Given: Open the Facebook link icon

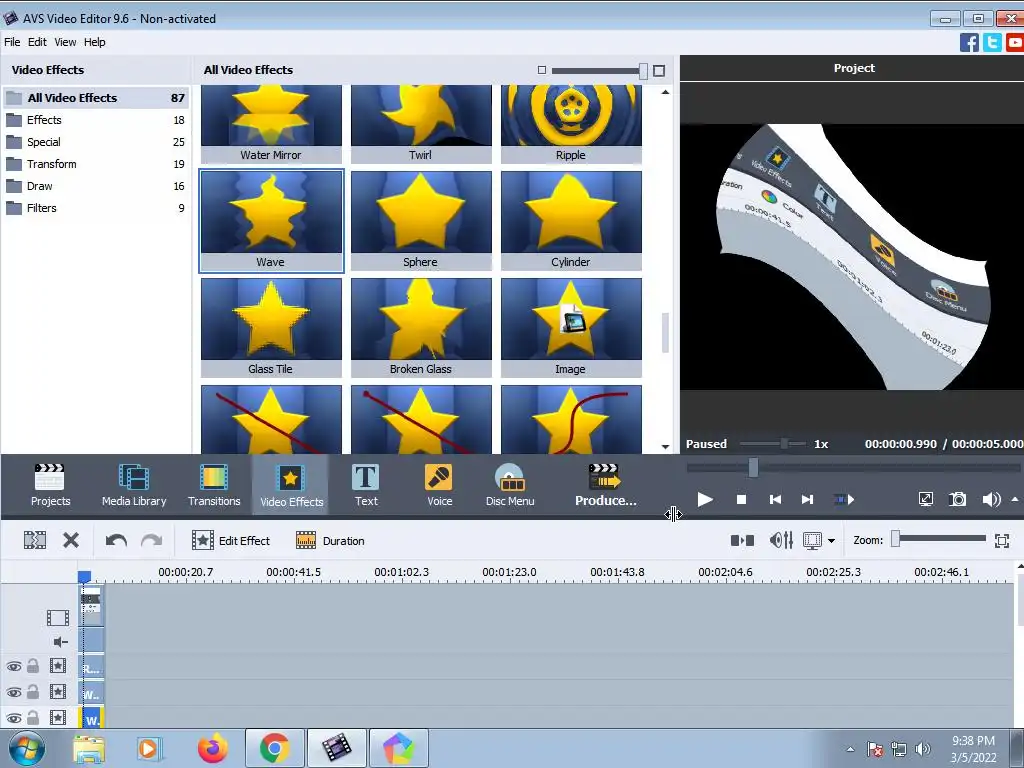Looking at the screenshot, I should click(969, 42).
